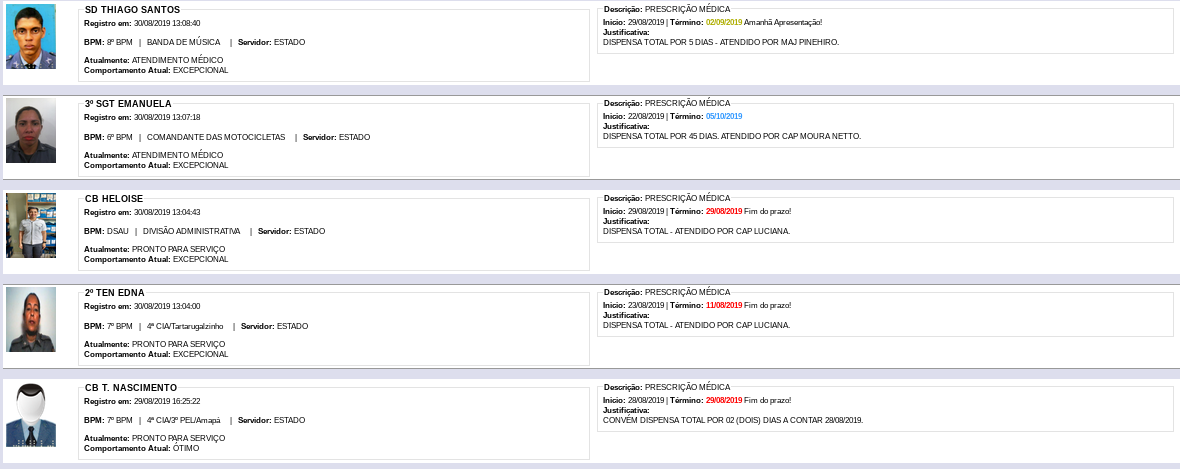This screenshot has height=469, width=1180.
Task: Click start date 22/08/2019
Action: pos(646,117)
